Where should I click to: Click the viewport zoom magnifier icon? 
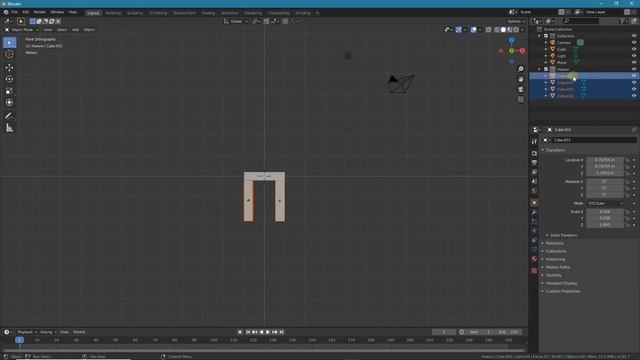point(520,69)
